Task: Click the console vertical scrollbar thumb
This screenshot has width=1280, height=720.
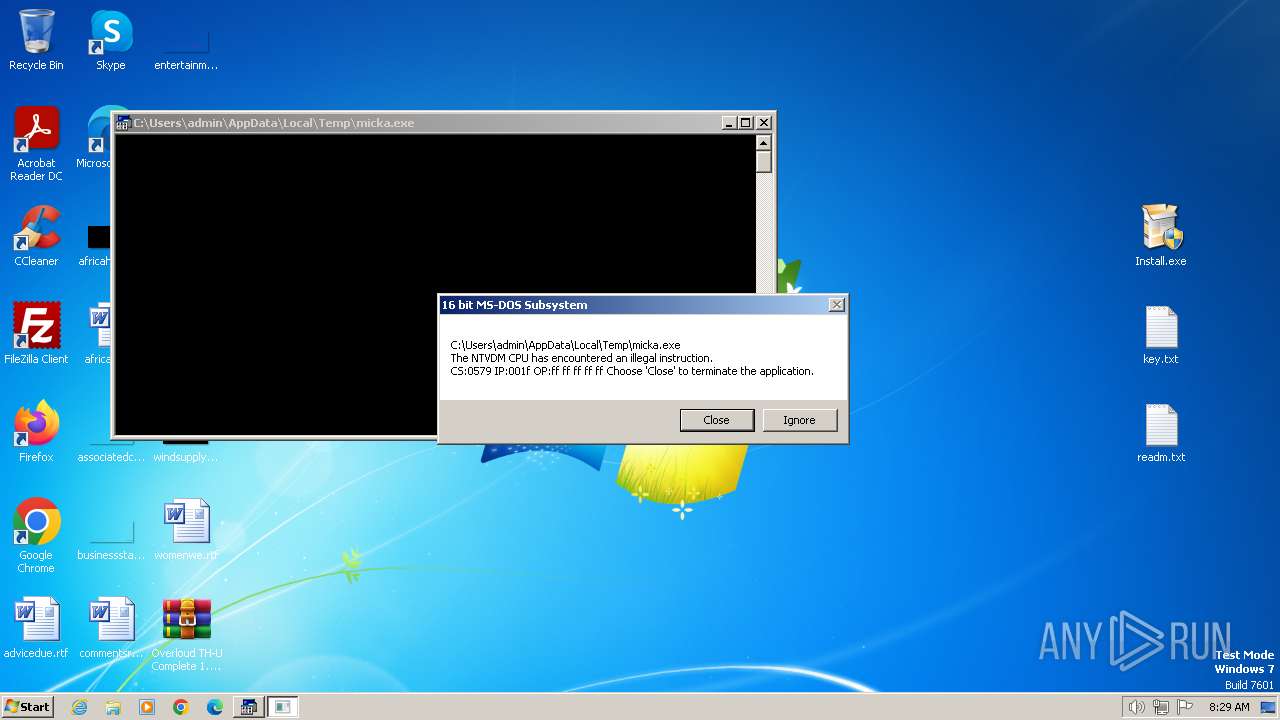Action: click(x=764, y=161)
